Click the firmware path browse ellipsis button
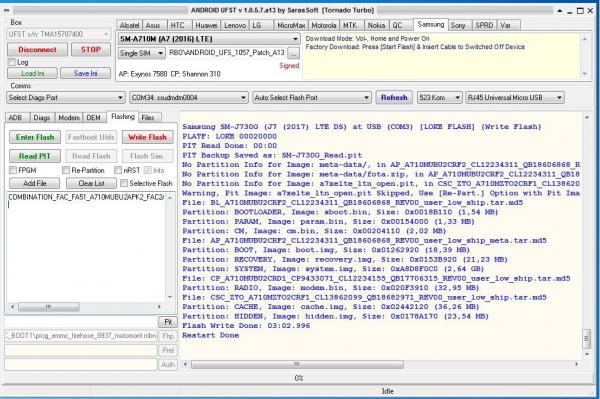600x399 pixels. (x=293, y=53)
